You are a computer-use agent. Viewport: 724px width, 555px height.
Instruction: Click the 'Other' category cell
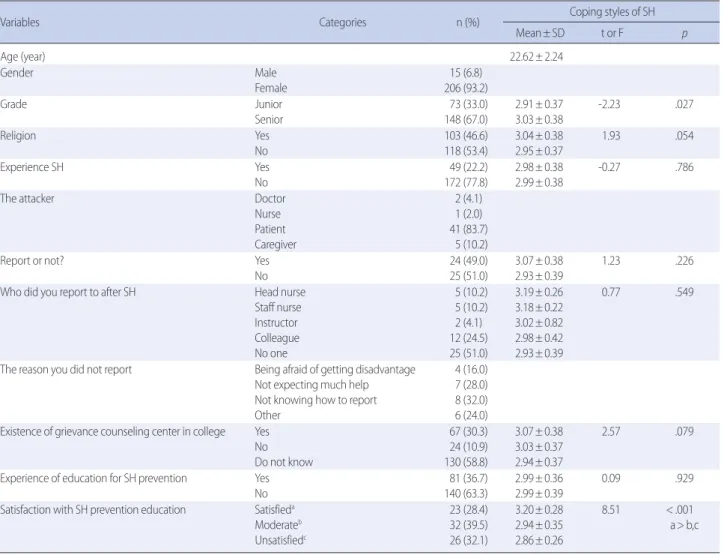(267, 416)
